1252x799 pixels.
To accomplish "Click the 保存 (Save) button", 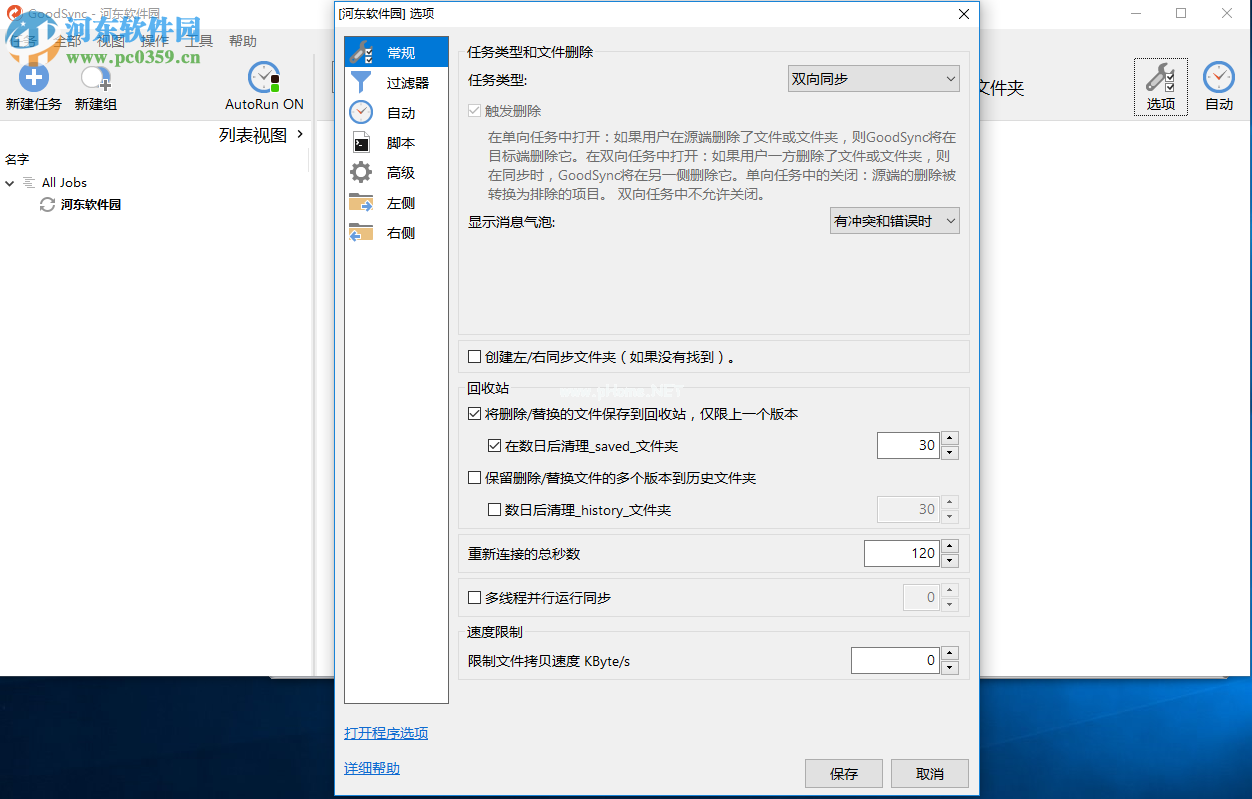I will pyautogui.click(x=843, y=773).
